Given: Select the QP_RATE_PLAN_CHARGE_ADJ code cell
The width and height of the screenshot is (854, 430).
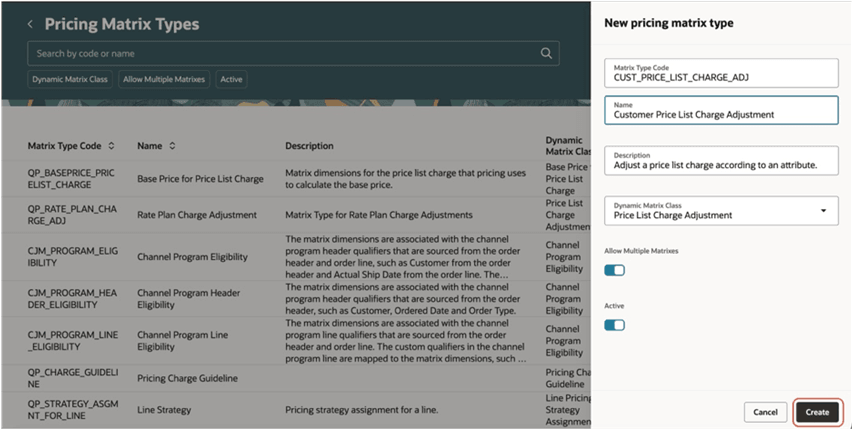Looking at the screenshot, I should [x=72, y=214].
